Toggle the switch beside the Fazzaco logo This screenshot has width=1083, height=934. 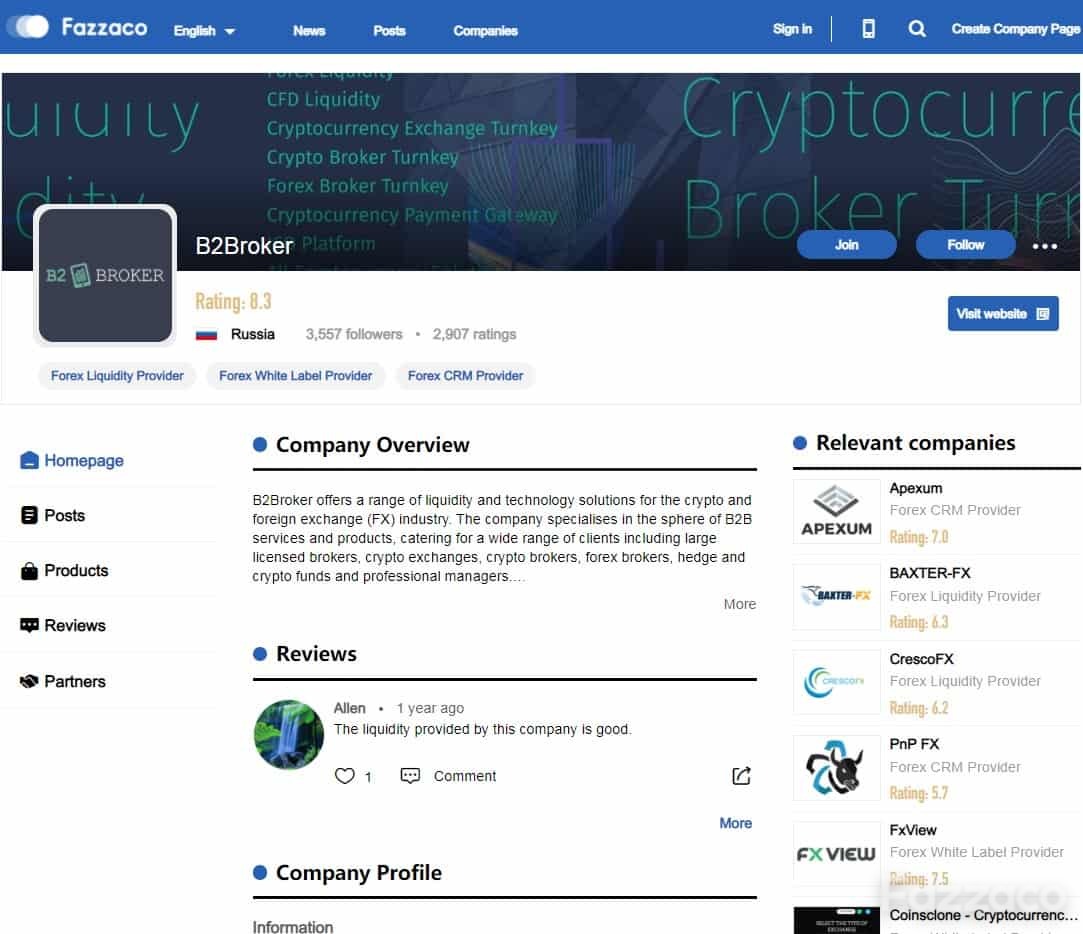click(28, 27)
